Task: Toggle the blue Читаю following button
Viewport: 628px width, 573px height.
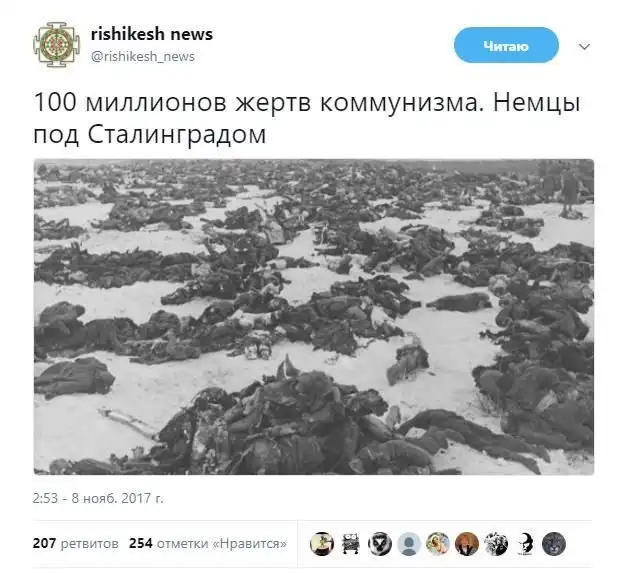Action: 506,45
